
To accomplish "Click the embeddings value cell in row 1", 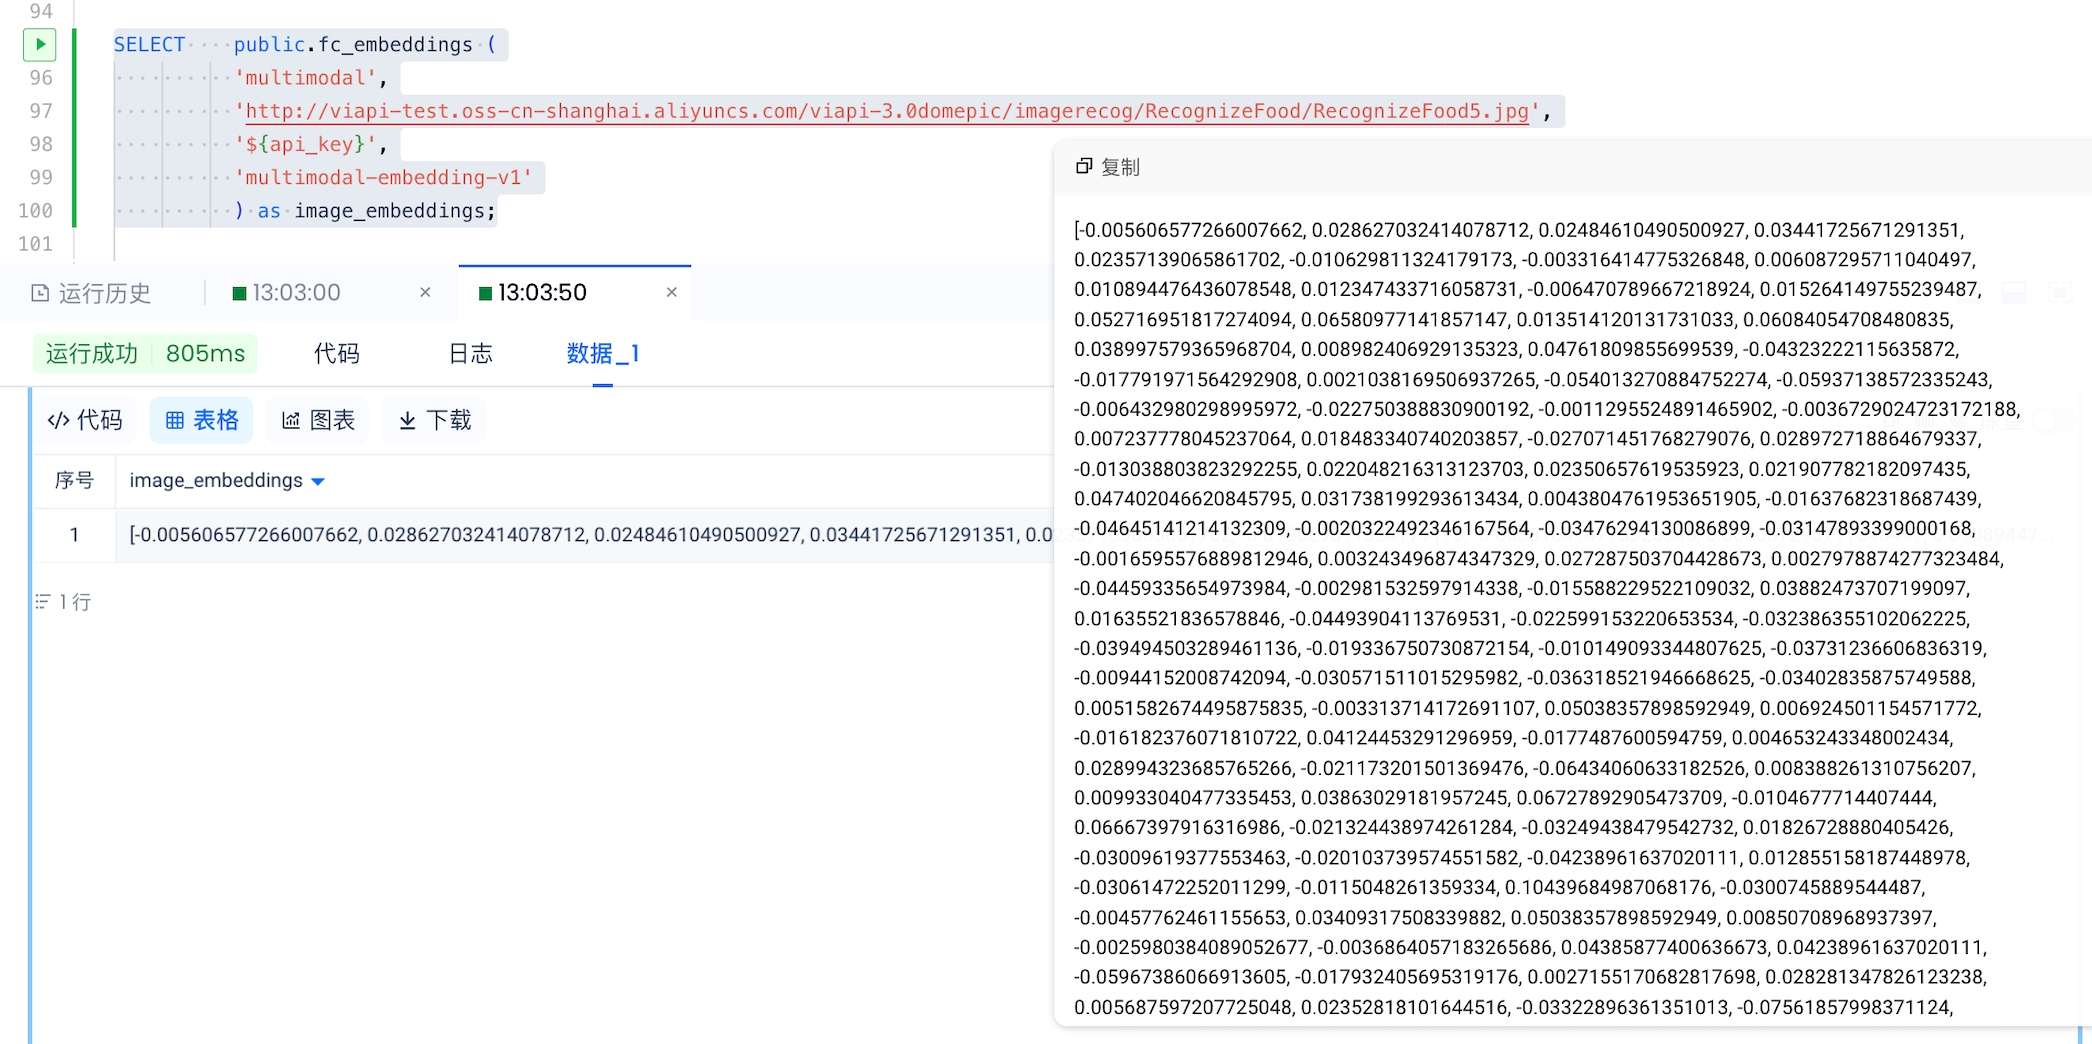I will [590, 535].
